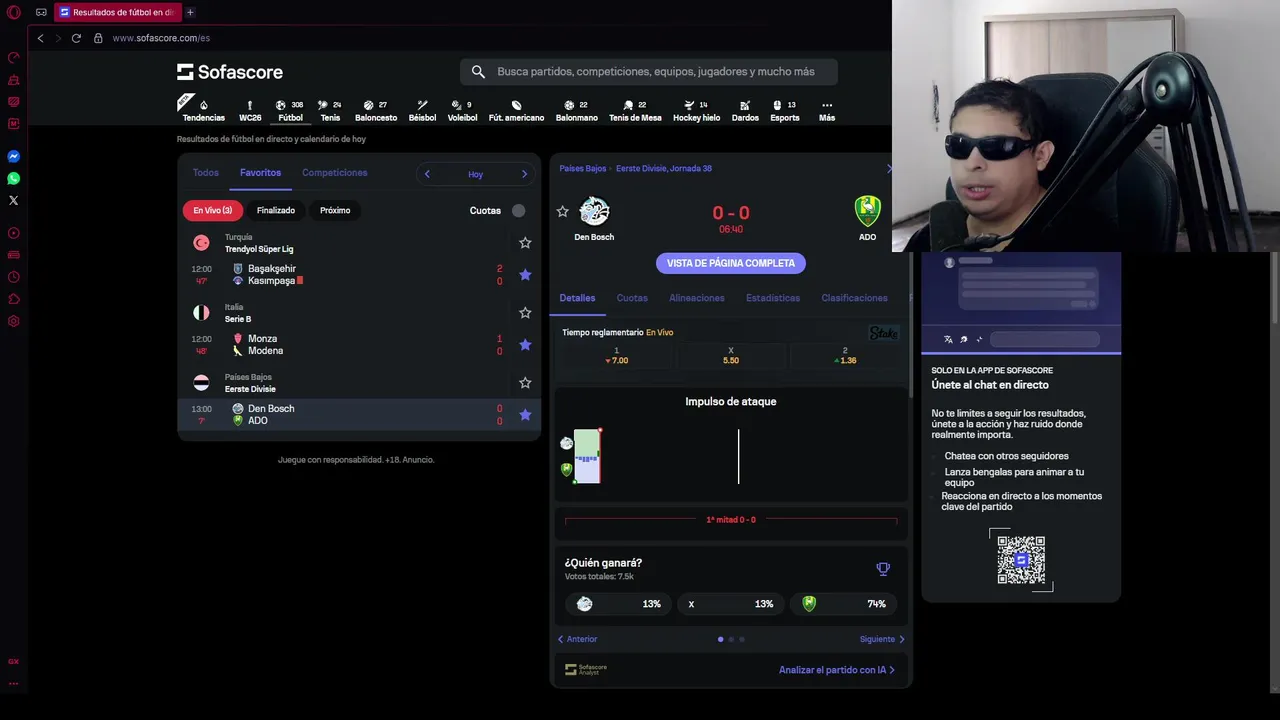Go to the previous day arrow
The height and width of the screenshot is (720, 1280).
[x=427, y=174]
